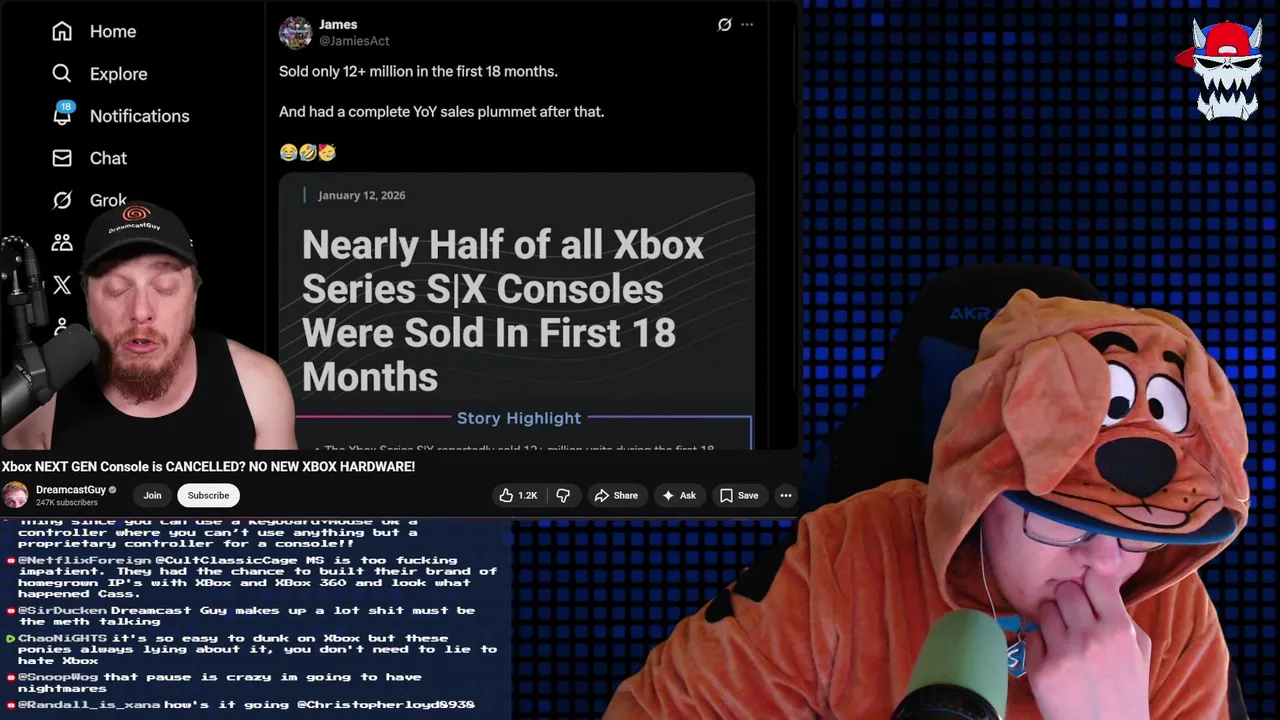Open the Chat envelope icon

tap(62, 158)
